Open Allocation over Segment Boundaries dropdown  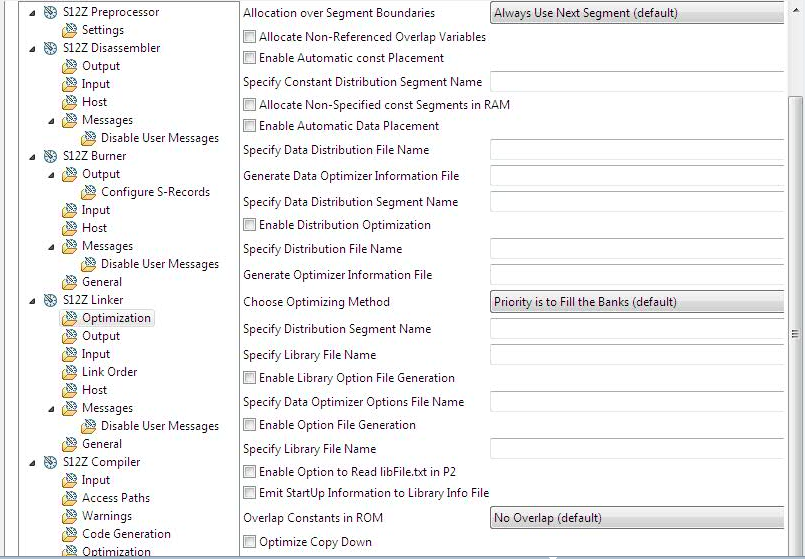click(x=638, y=13)
